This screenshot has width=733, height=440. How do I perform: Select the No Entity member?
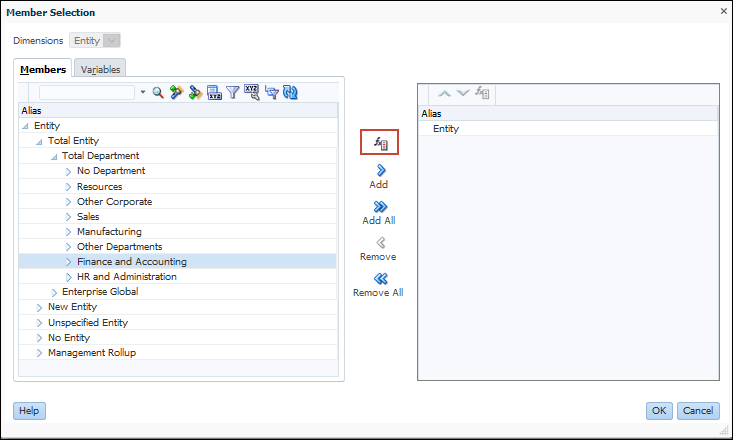coord(69,338)
